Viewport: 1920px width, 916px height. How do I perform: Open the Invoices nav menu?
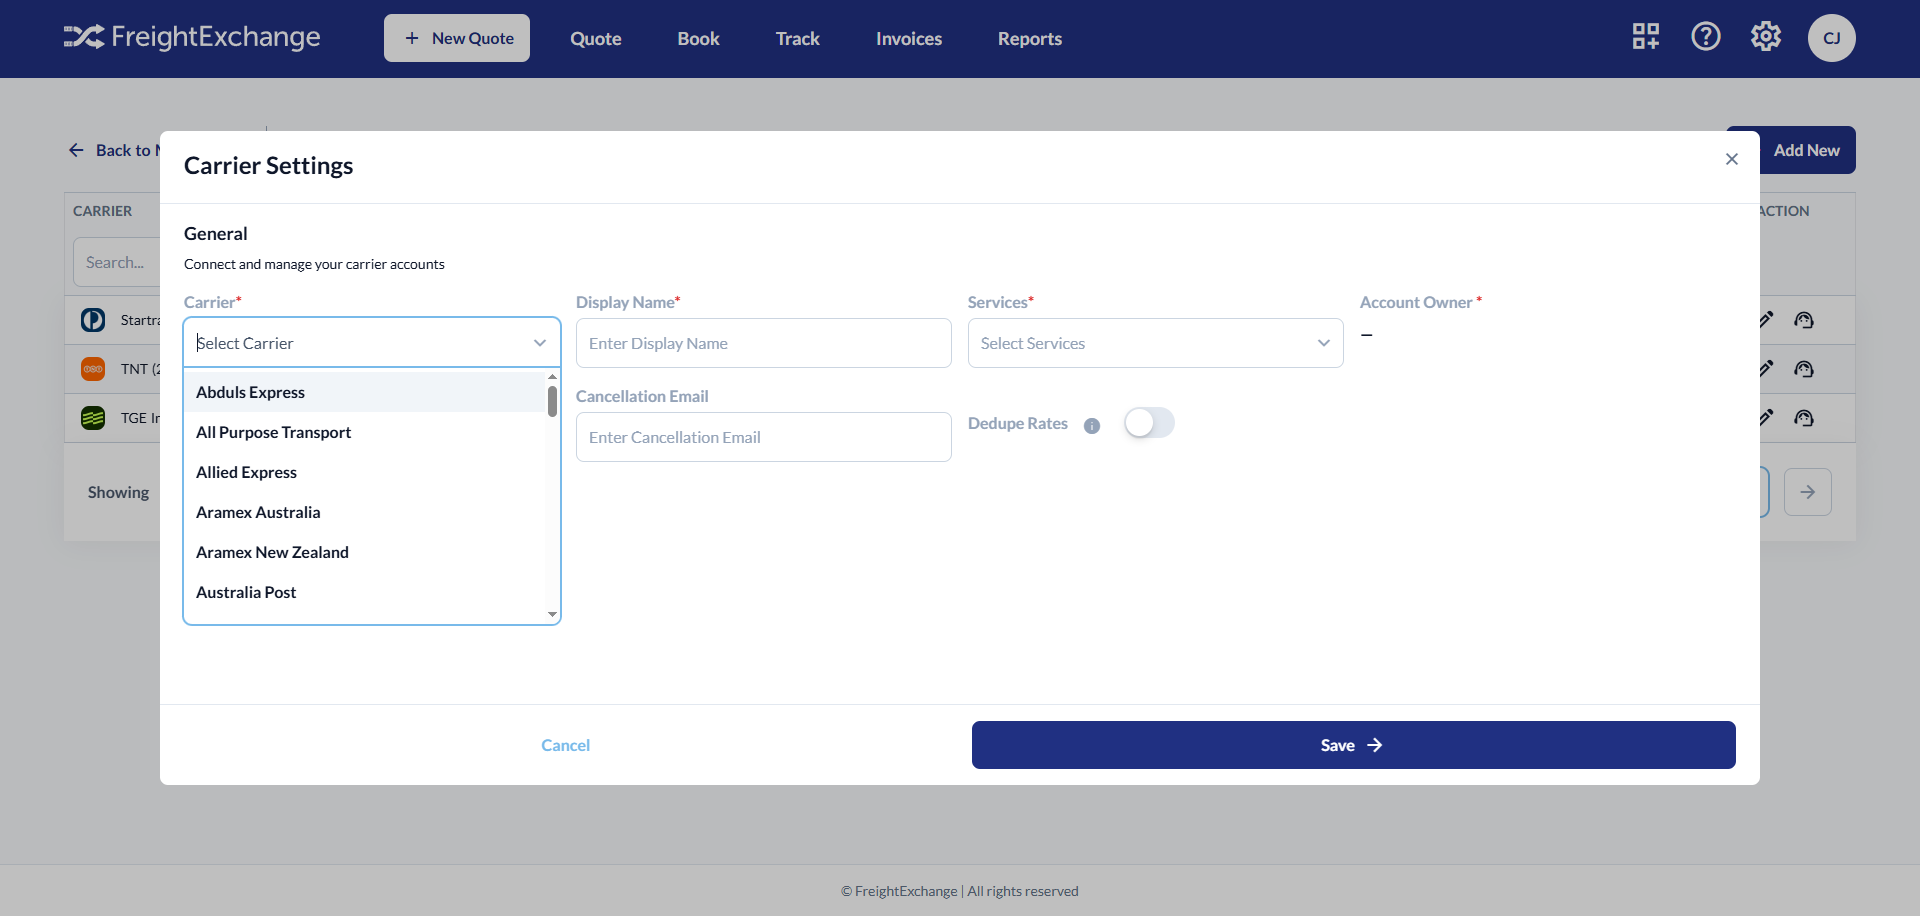pos(909,38)
